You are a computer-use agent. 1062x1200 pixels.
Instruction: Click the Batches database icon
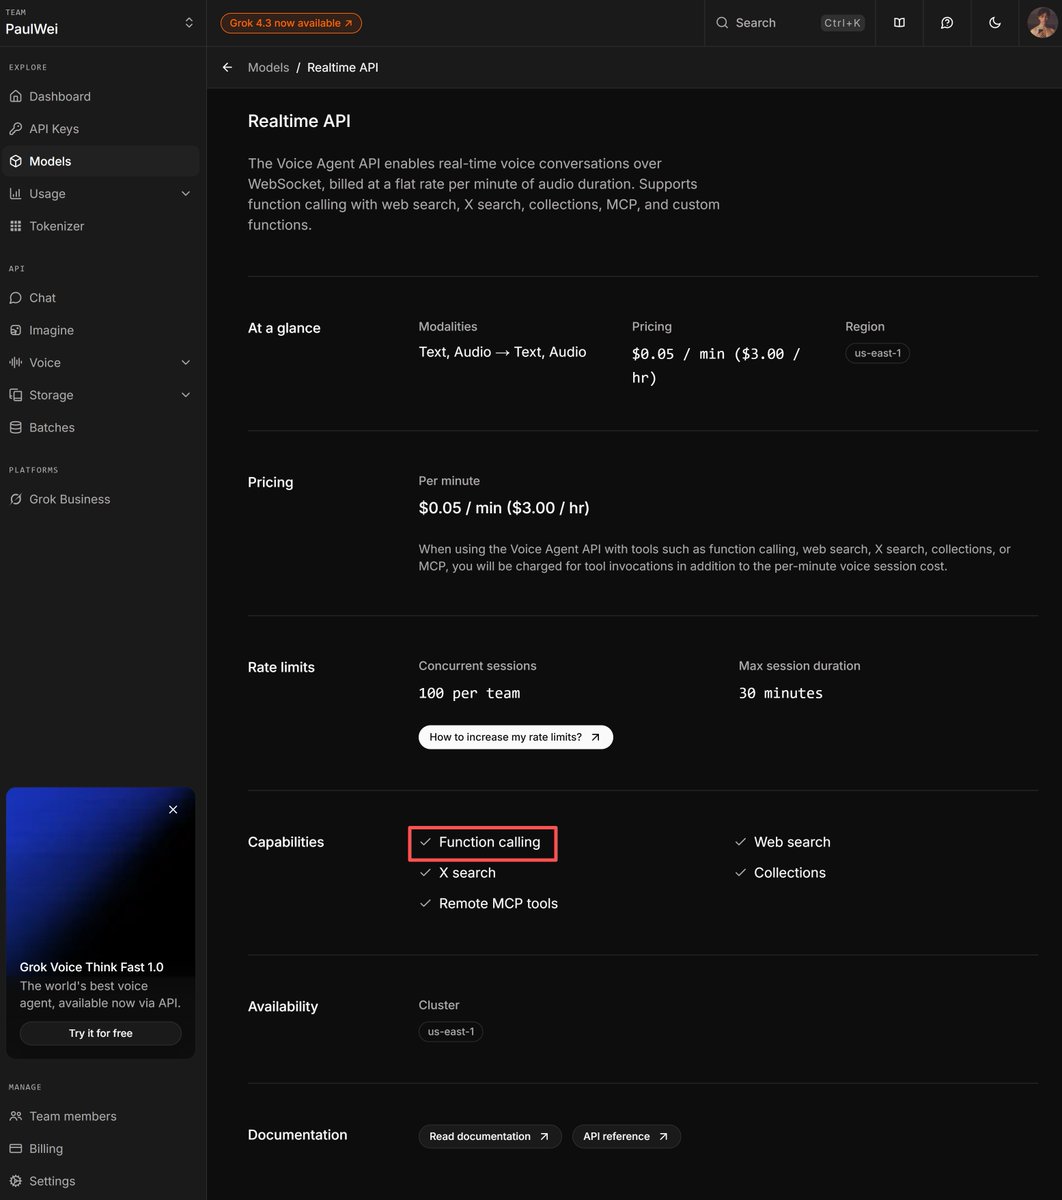click(15, 427)
